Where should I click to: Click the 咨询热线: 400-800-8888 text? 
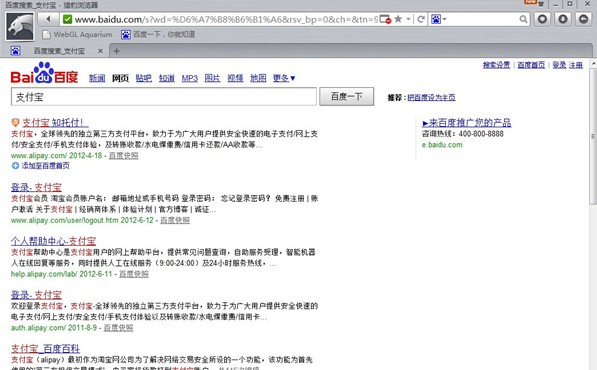pos(463,134)
